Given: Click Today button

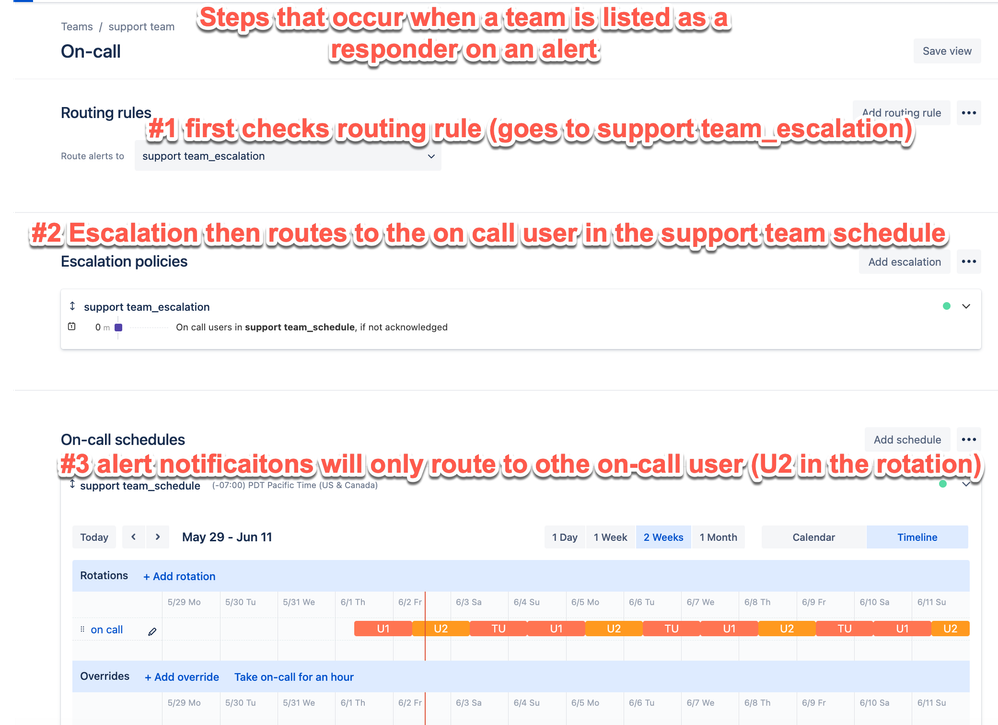Looking at the screenshot, I should (94, 537).
